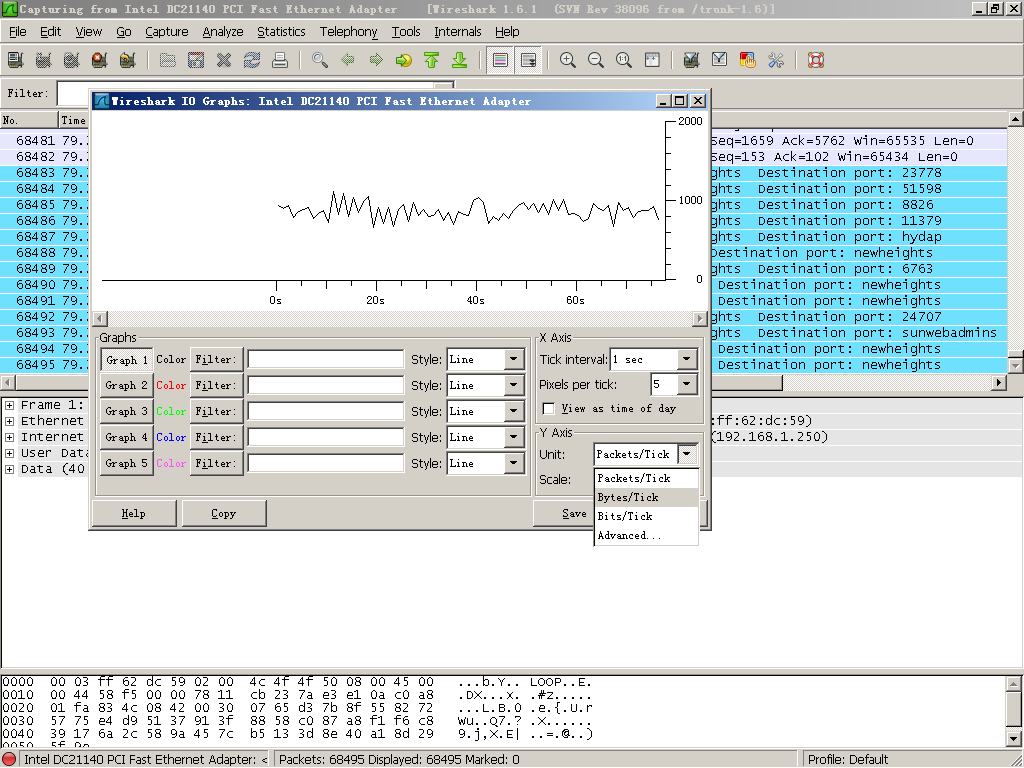
Task: Toggle Graph 2 button
Action: [127, 385]
